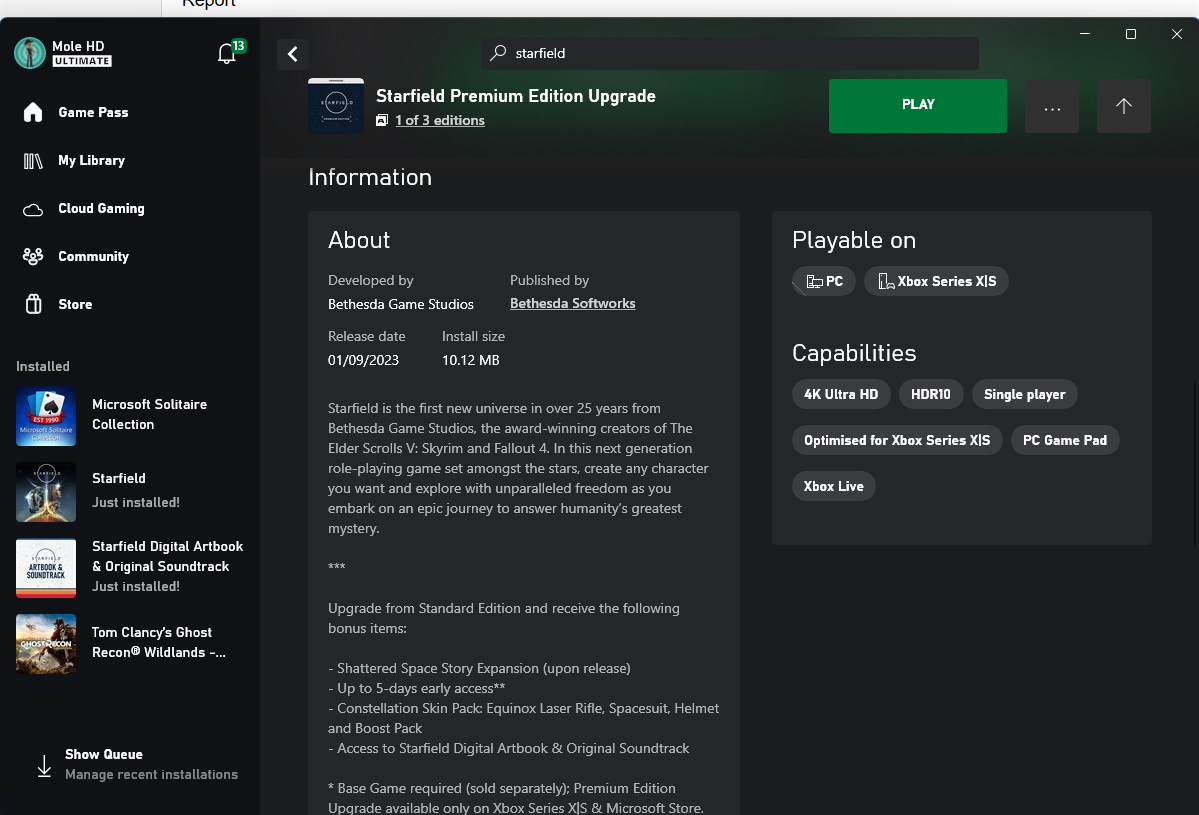Screen dimensions: 1199x815
Task: Click Show Queue manage recent installations
Action: (x=138, y=765)
